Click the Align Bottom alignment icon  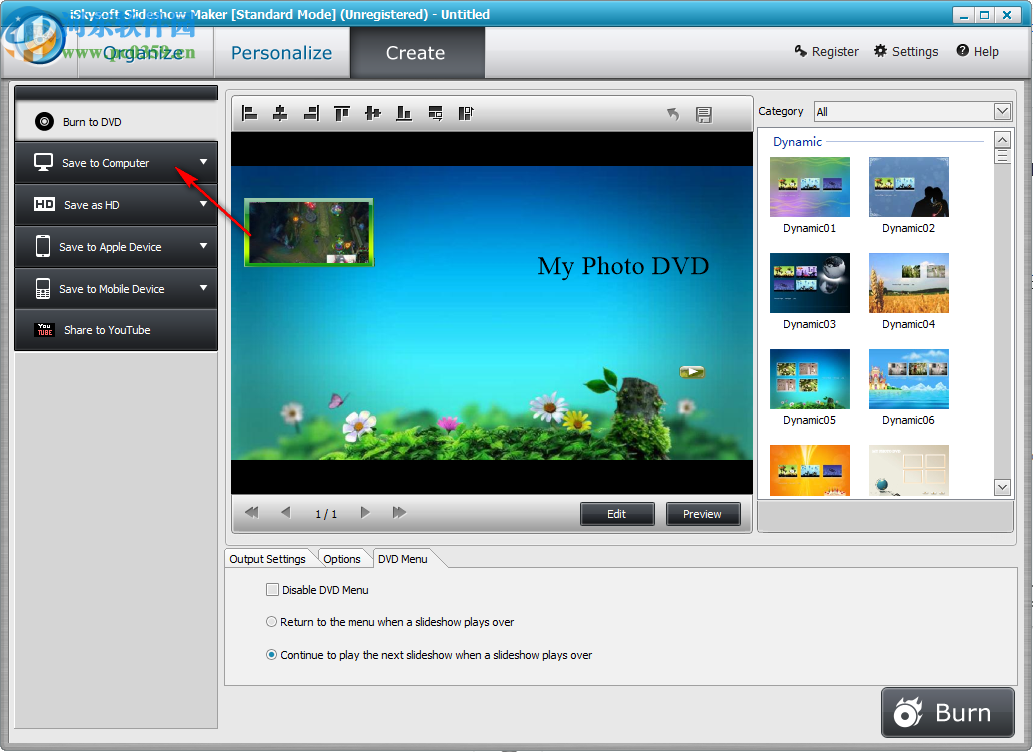(403, 113)
